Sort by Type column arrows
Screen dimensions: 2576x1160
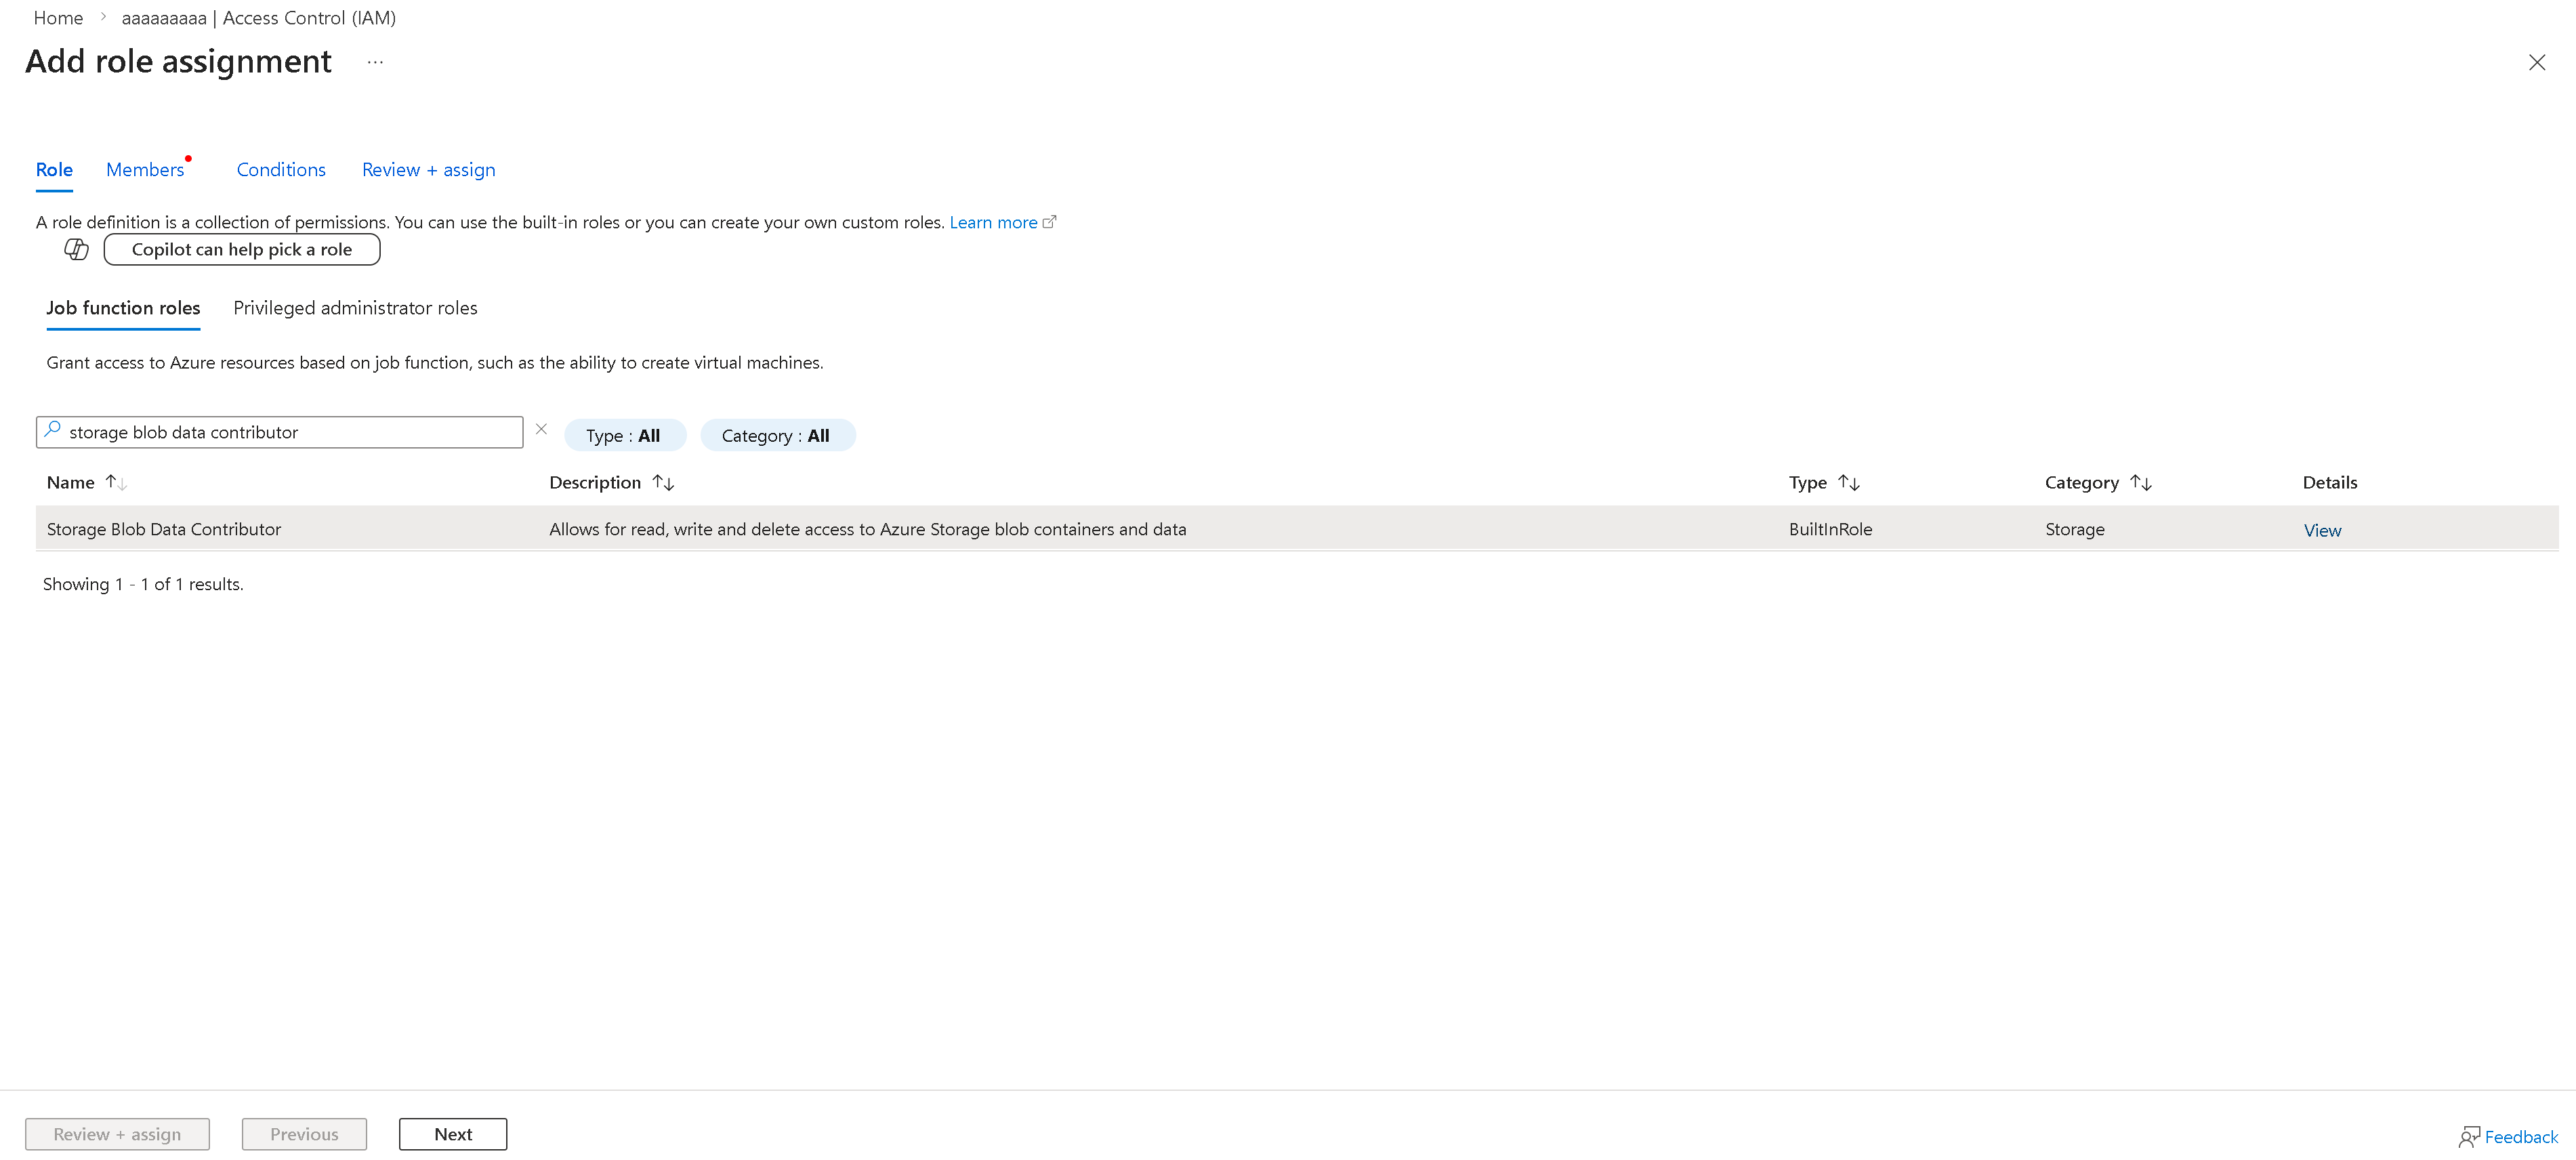[1848, 482]
